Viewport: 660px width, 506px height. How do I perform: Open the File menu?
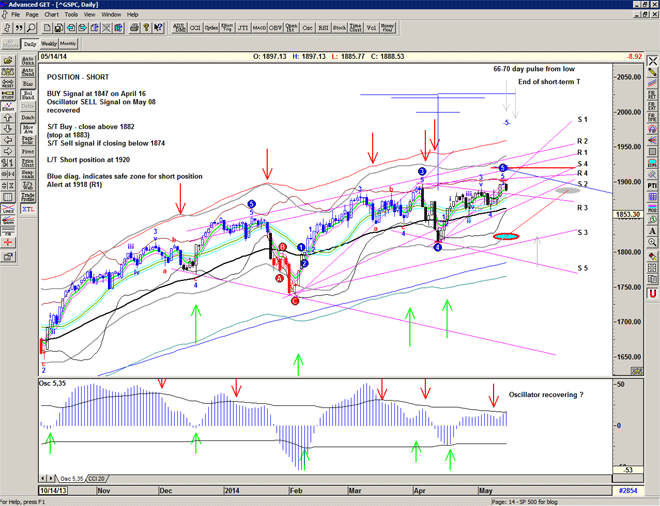(14, 15)
